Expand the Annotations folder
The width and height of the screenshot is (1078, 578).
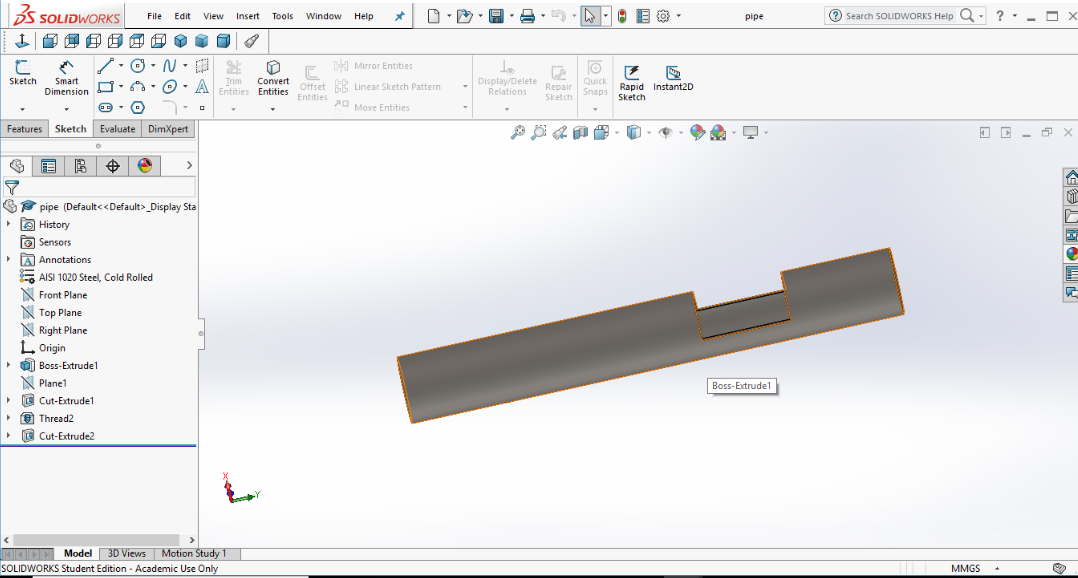click(8, 259)
